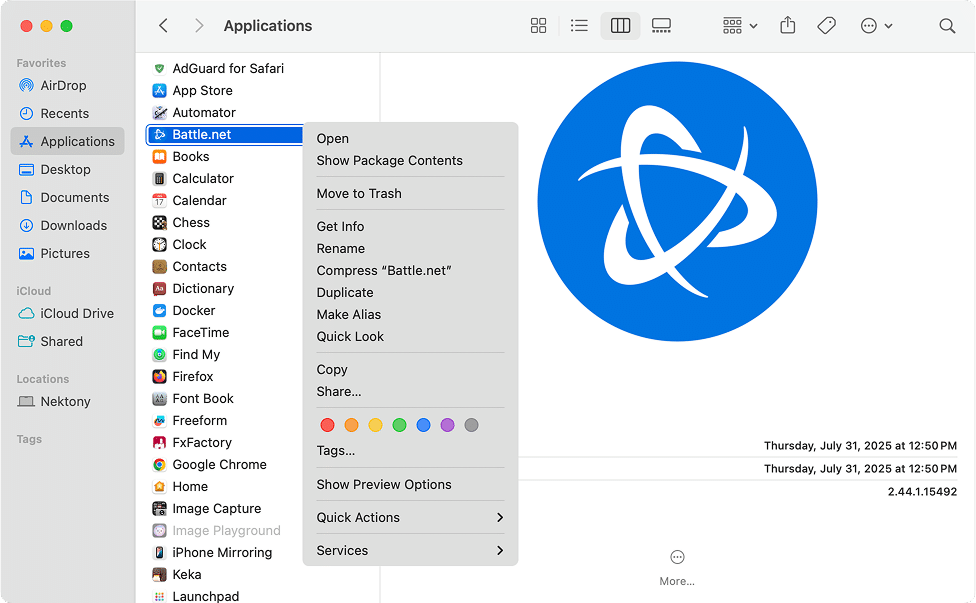Select Calculator in the applications list

[193, 179]
